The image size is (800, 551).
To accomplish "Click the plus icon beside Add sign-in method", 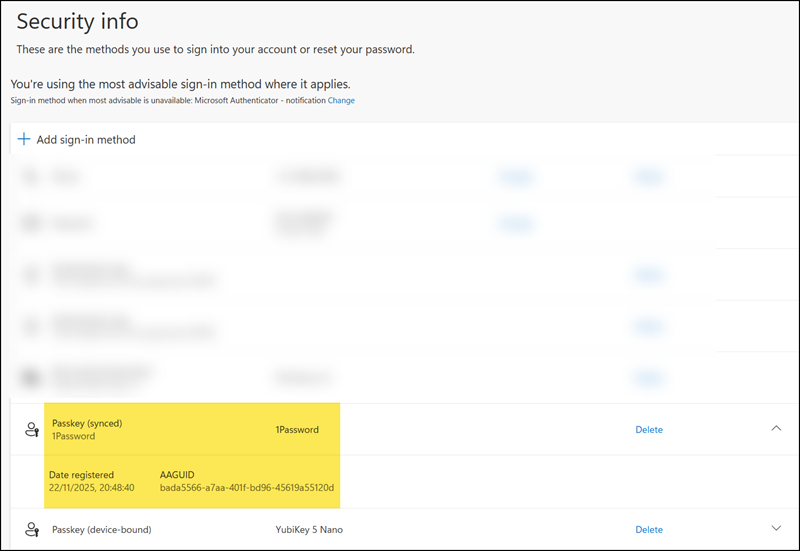I will coord(24,140).
